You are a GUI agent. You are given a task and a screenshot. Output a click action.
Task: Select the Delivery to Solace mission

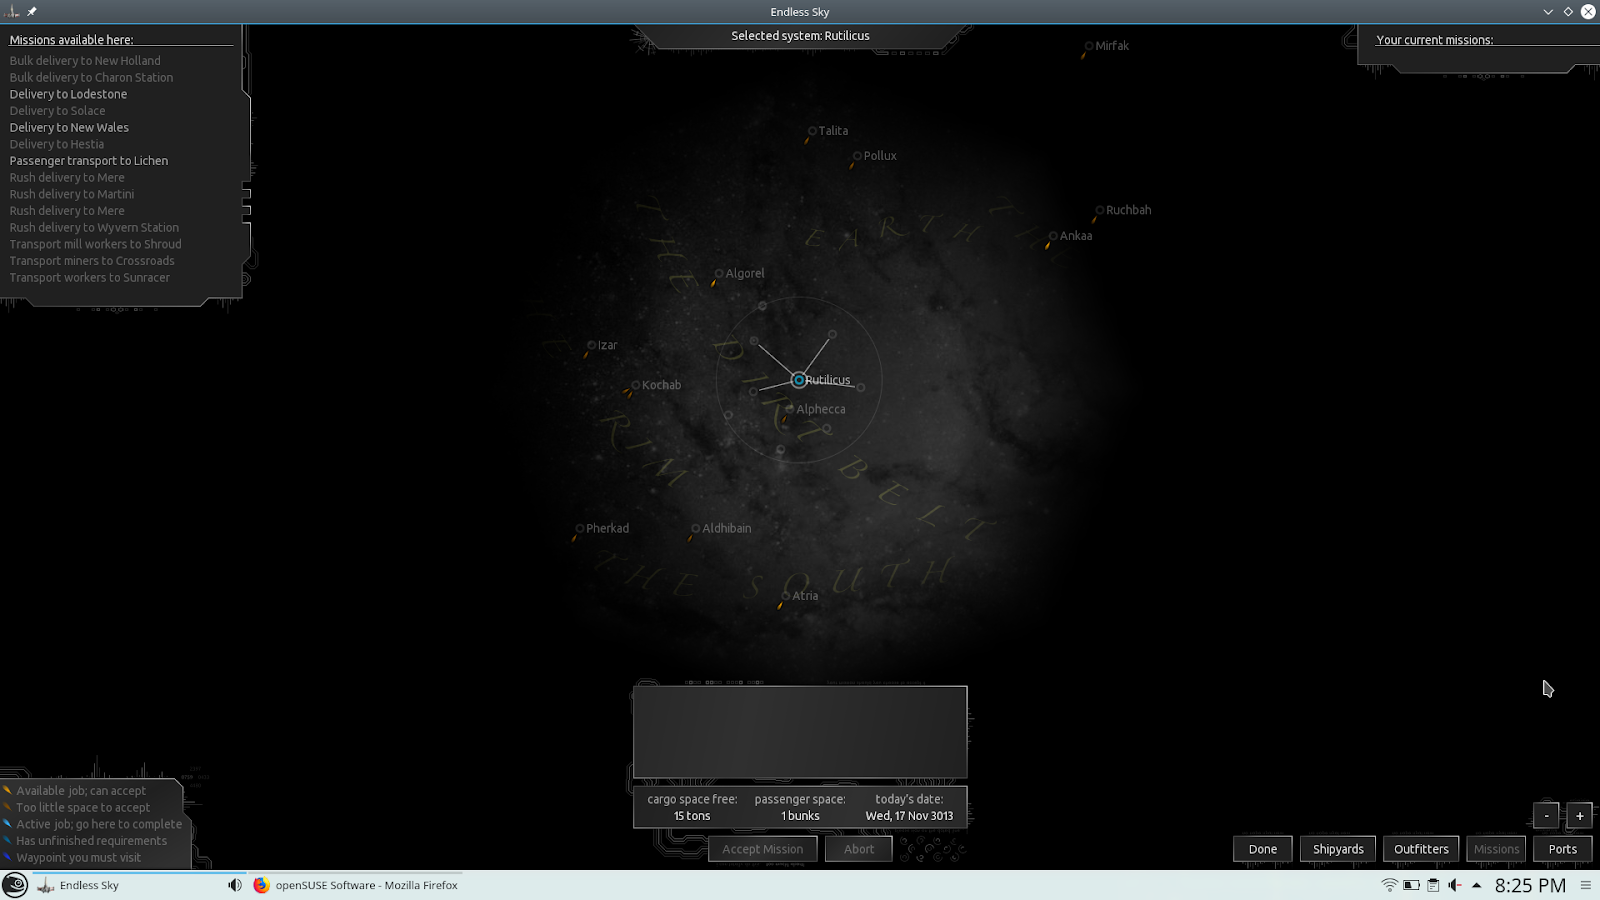[x=57, y=111]
